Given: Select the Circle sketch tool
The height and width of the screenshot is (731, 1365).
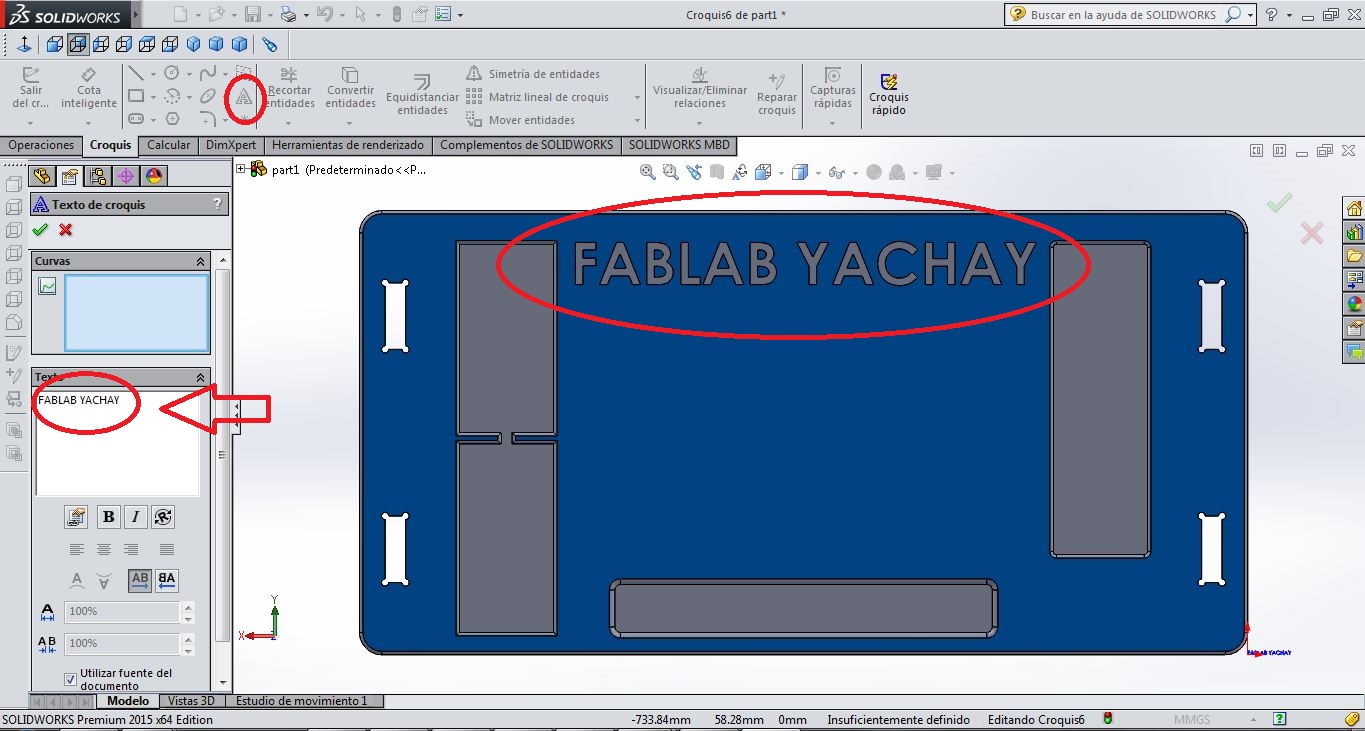Looking at the screenshot, I should pyautogui.click(x=171, y=74).
